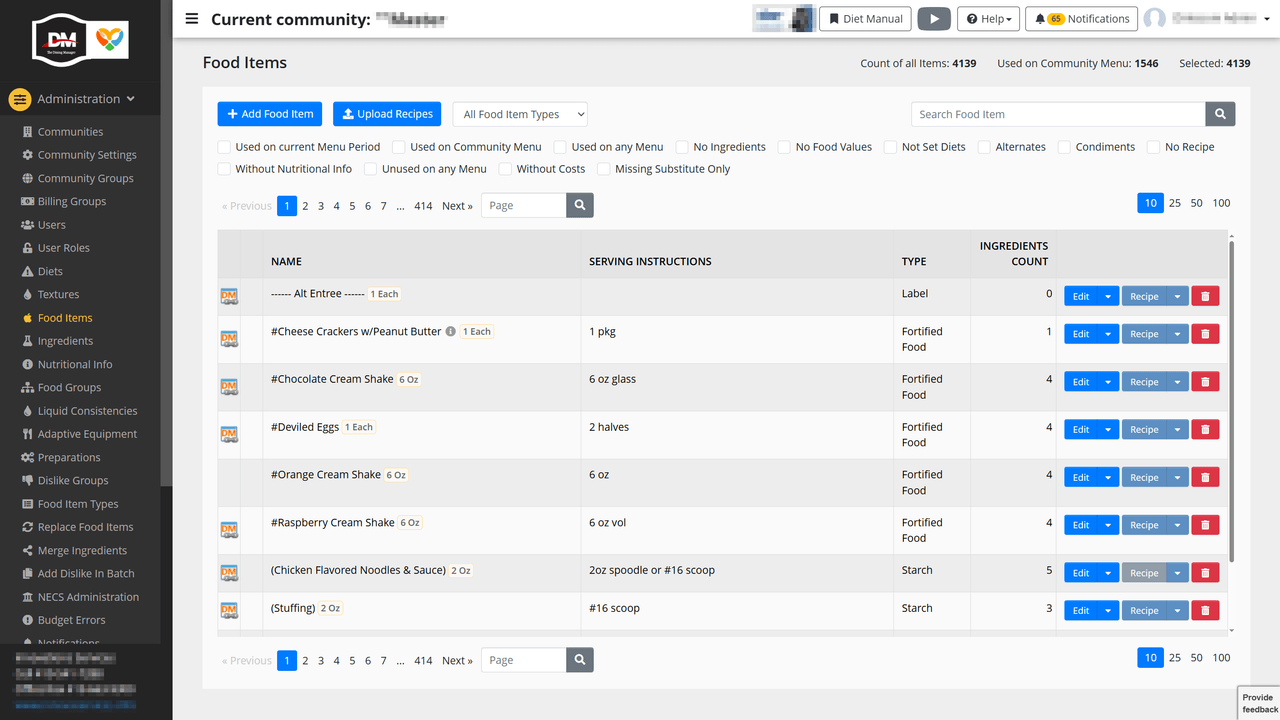
Task: Check Used on any Menu filter
Action: pyautogui.click(x=560, y=147)
